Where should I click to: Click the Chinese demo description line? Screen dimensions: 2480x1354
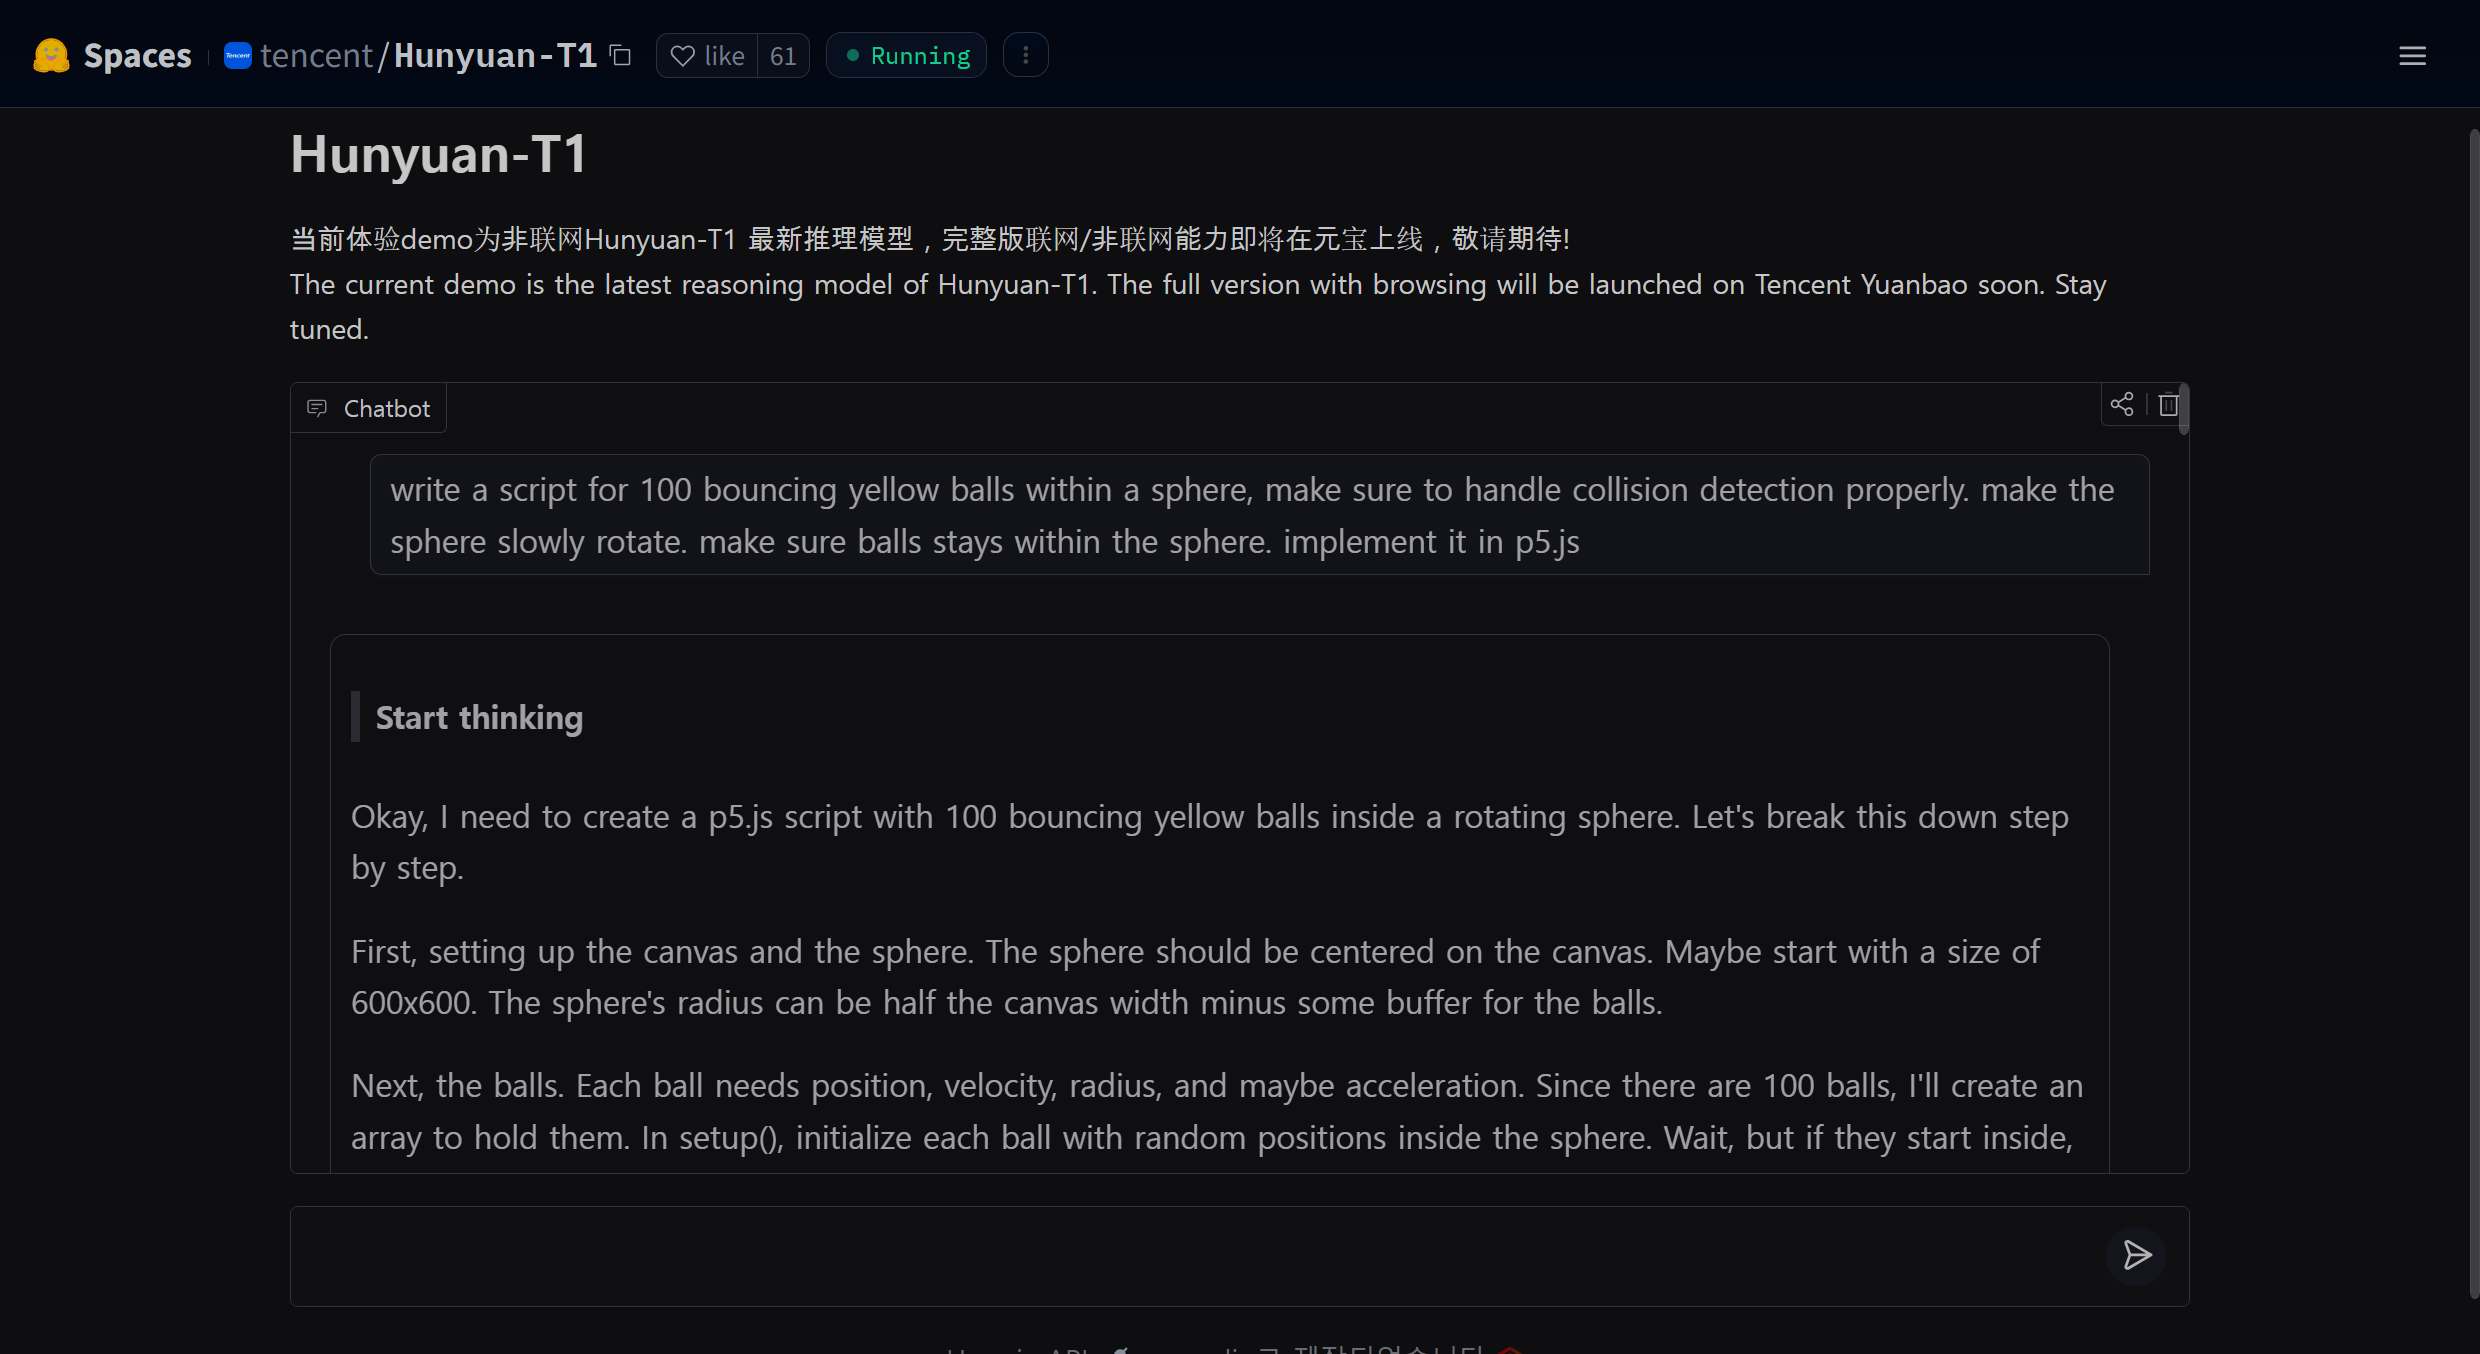click(930, 239)
